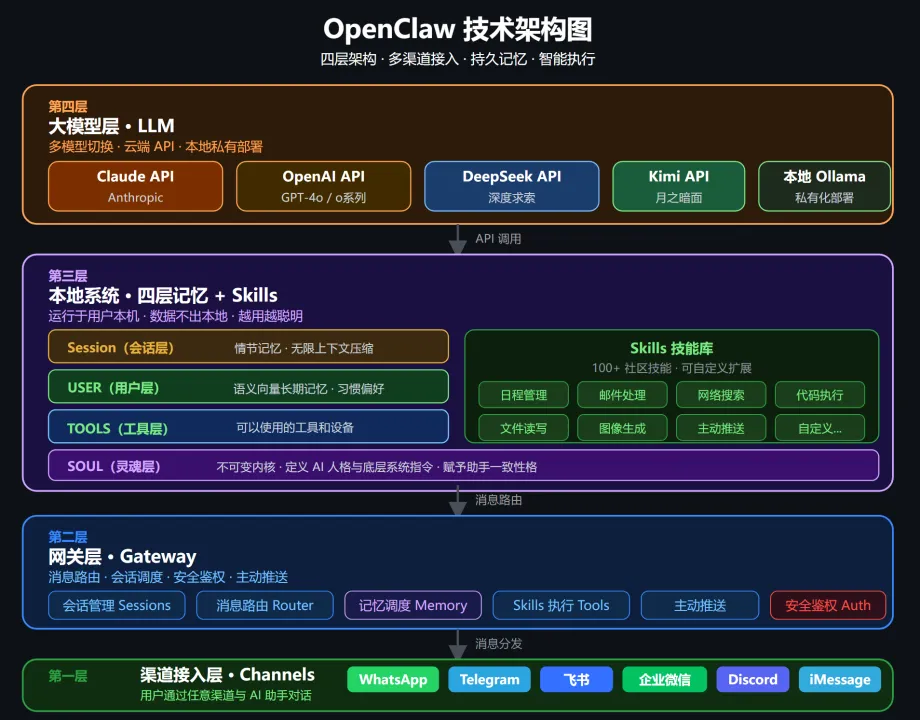Select the 本地 Ollama box
This screenshot has height=720, width=920.
tap(824, 186)
